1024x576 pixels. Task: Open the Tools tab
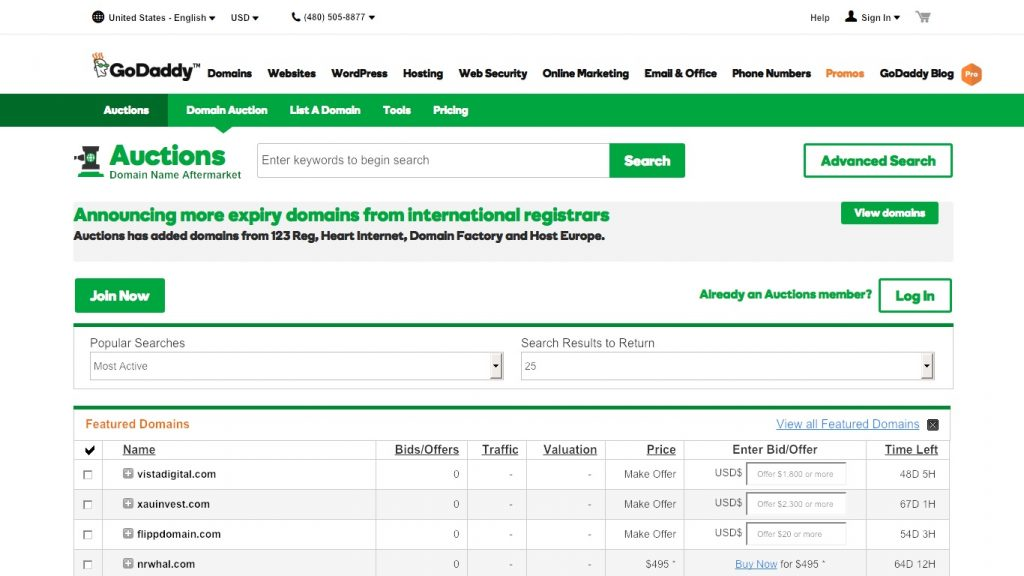pos(396,110)
